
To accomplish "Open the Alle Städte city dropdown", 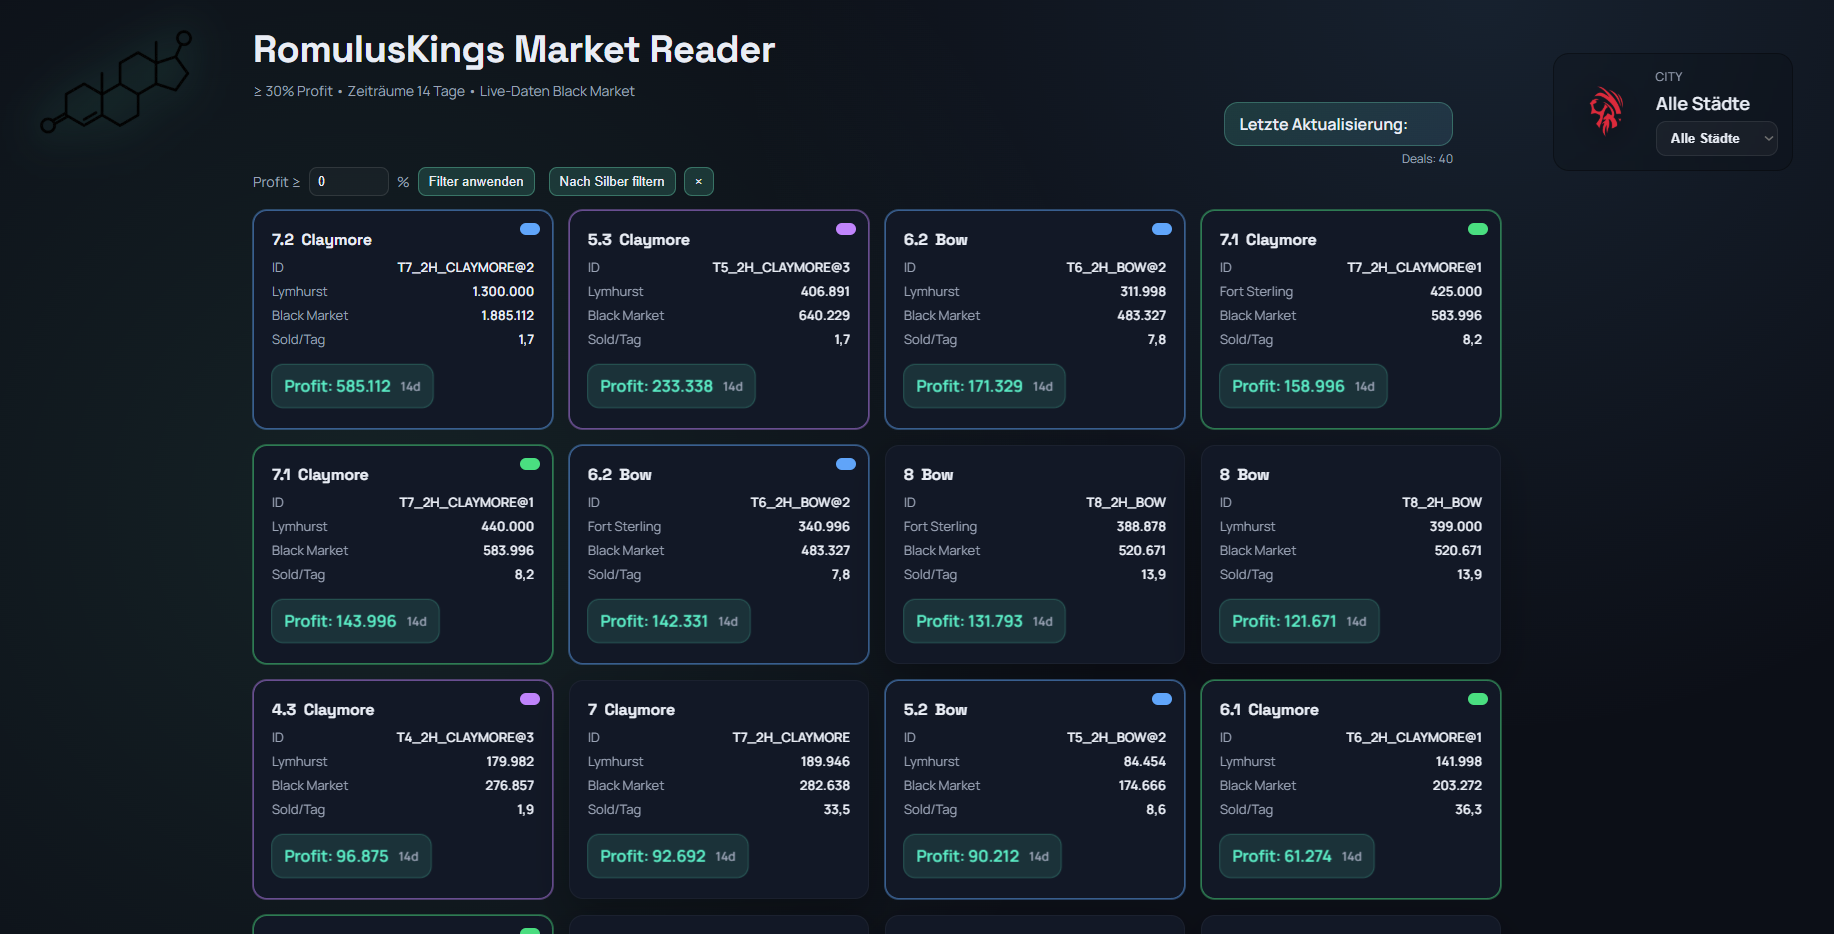I will (x=1716, y=138).
